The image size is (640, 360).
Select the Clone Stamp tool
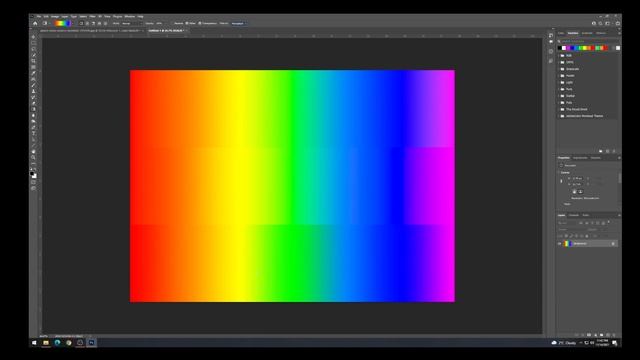click(x=33, y=91)
